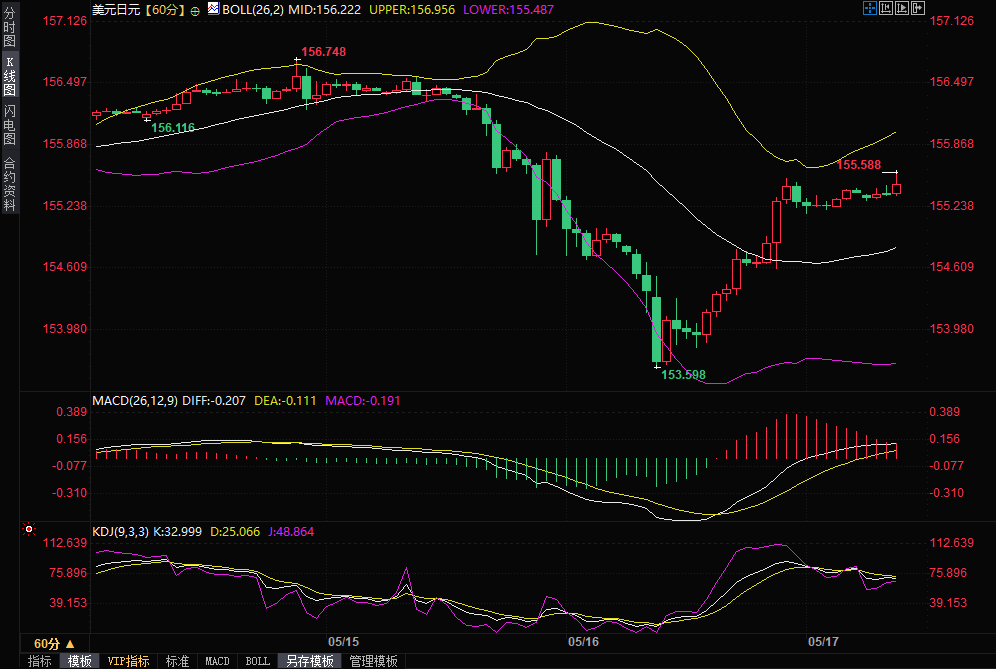
Task: Click the chart playback icon
Action: (901, 9)
